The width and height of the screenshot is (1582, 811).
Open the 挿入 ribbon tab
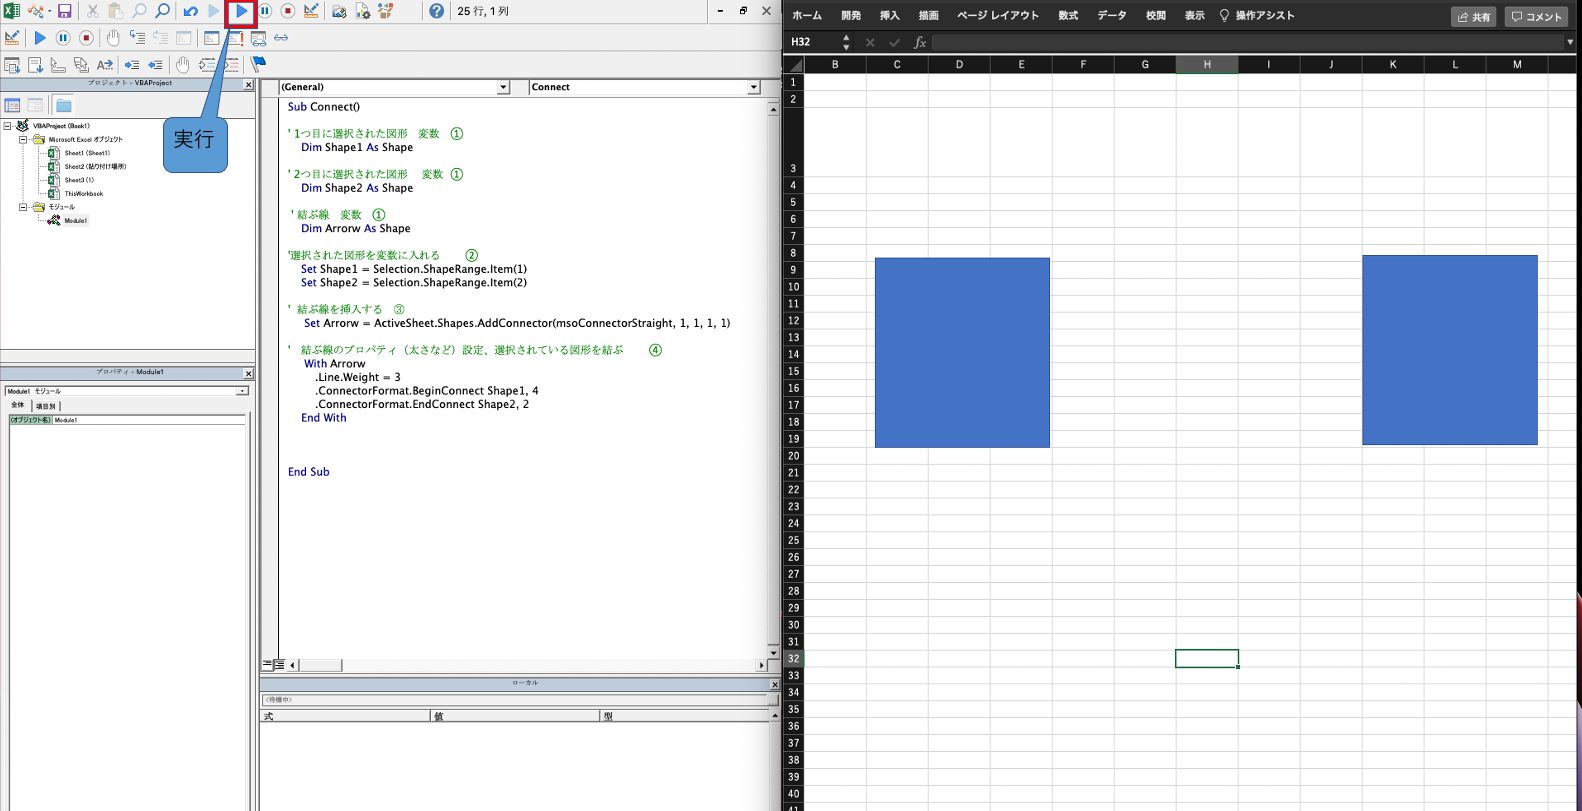(889, 16)
